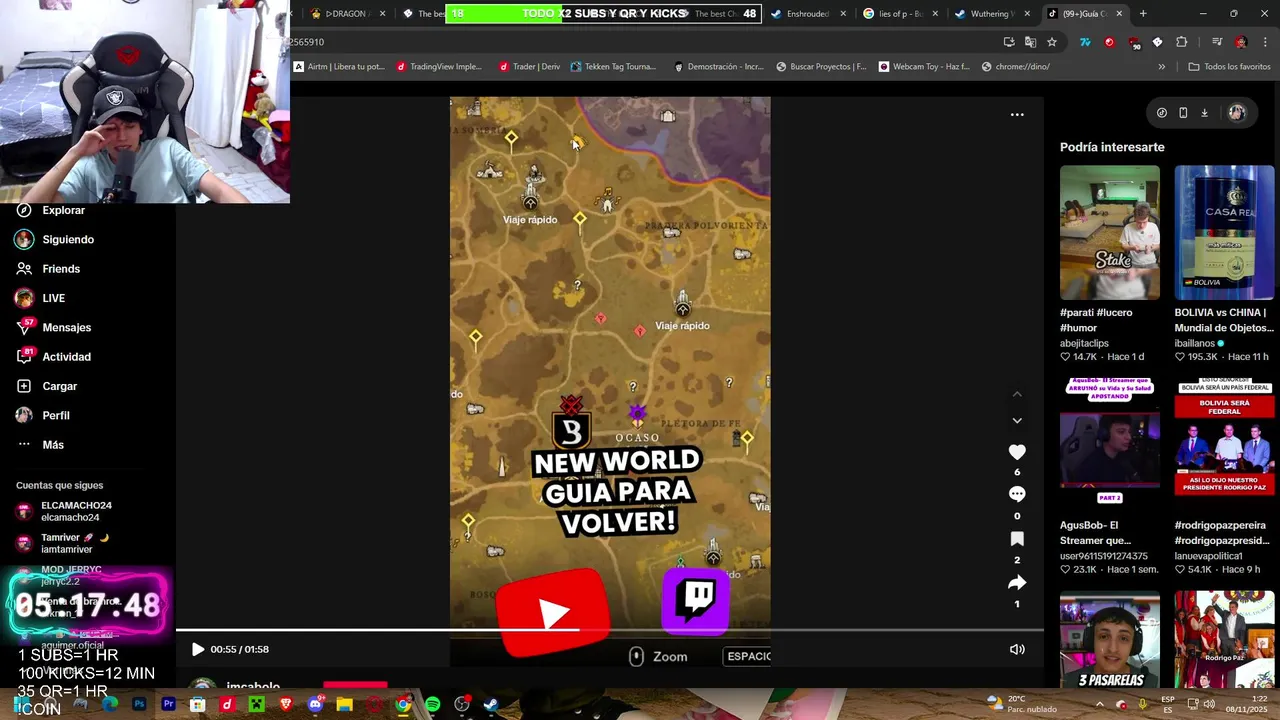Screen dimensions: 1280x720
Task: Open Photoshop from the taskbar
Action: click(x=139, y=704)
